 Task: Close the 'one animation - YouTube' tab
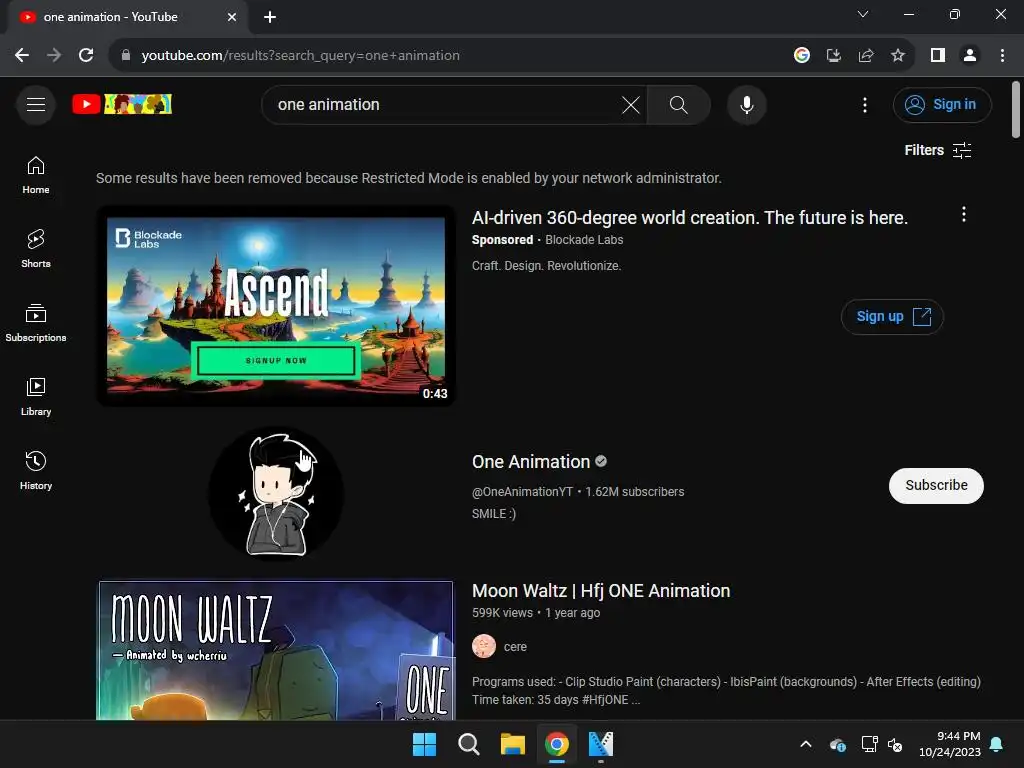pos(232,17)
